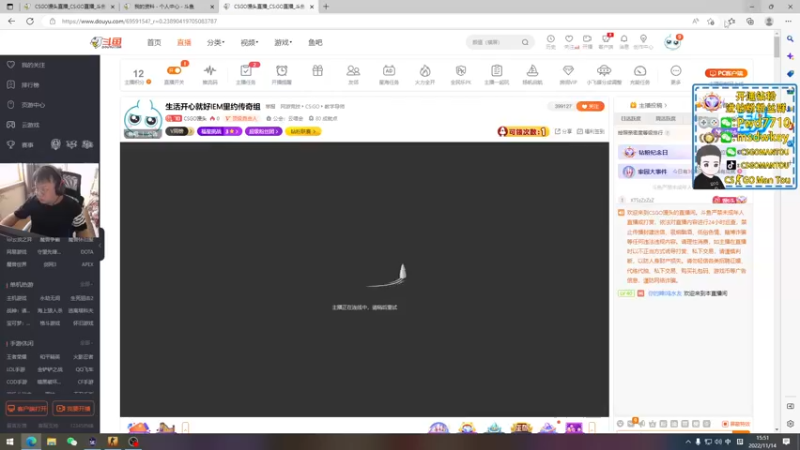
Task: Open the 分享 share link
Action: [564, 132]
